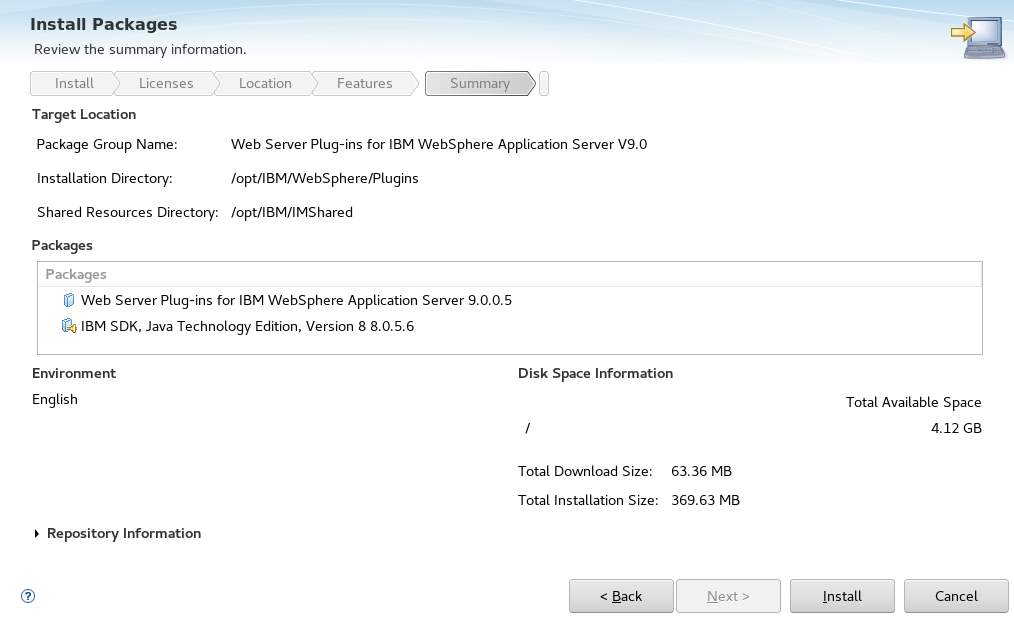The image size is (1014, 626).
Task: Click the disabled Next button
Action: tap(728, 596)
